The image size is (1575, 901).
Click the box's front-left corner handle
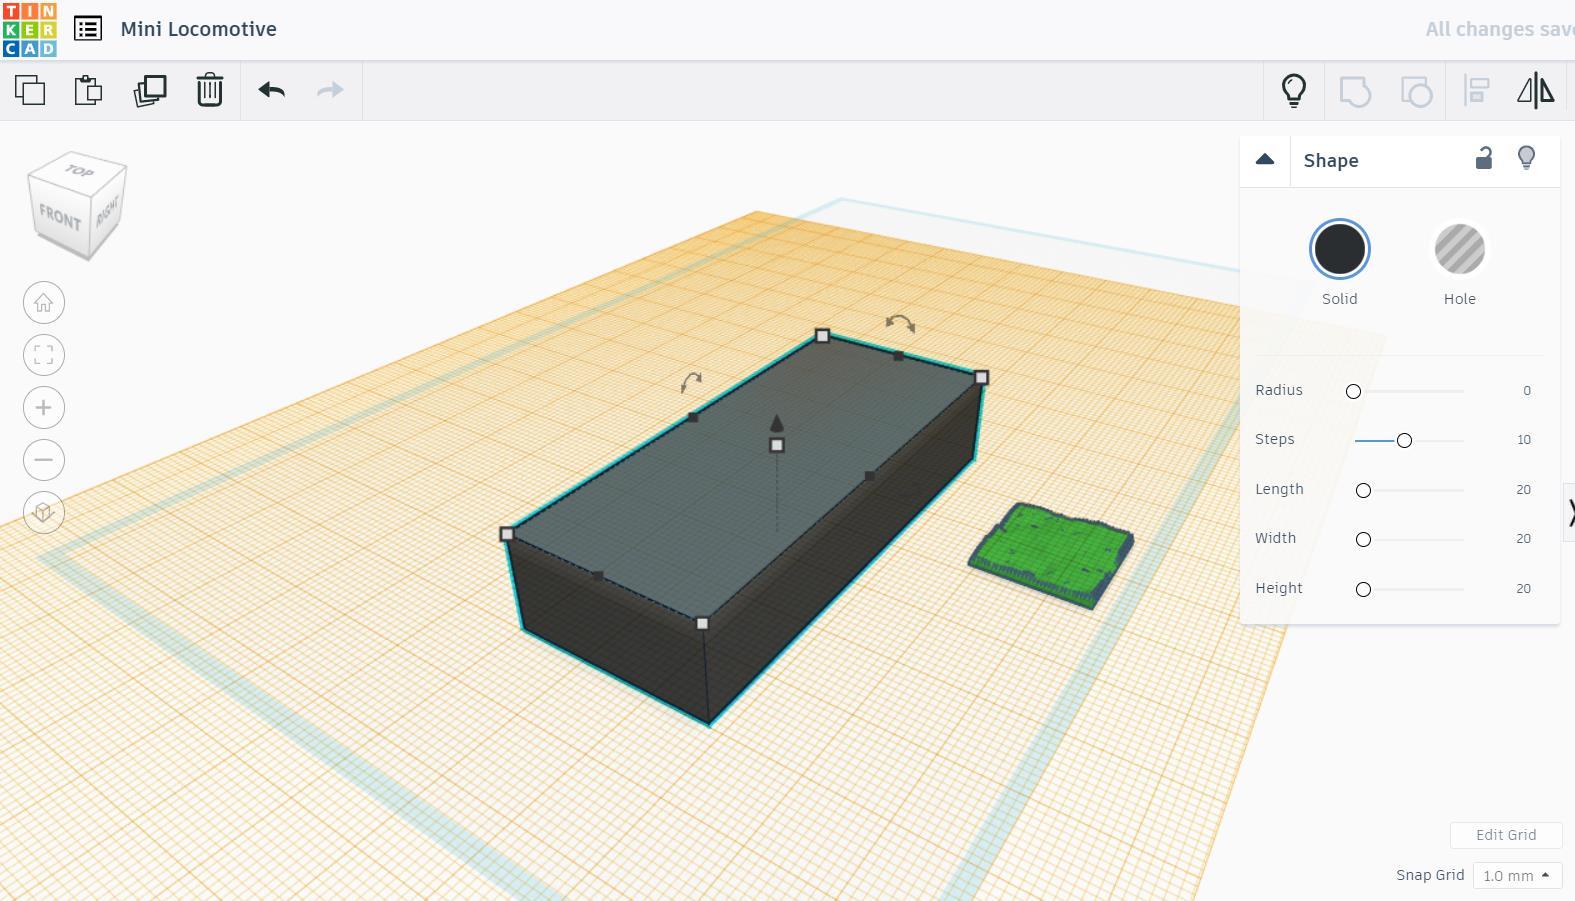(x=507, y=534)
